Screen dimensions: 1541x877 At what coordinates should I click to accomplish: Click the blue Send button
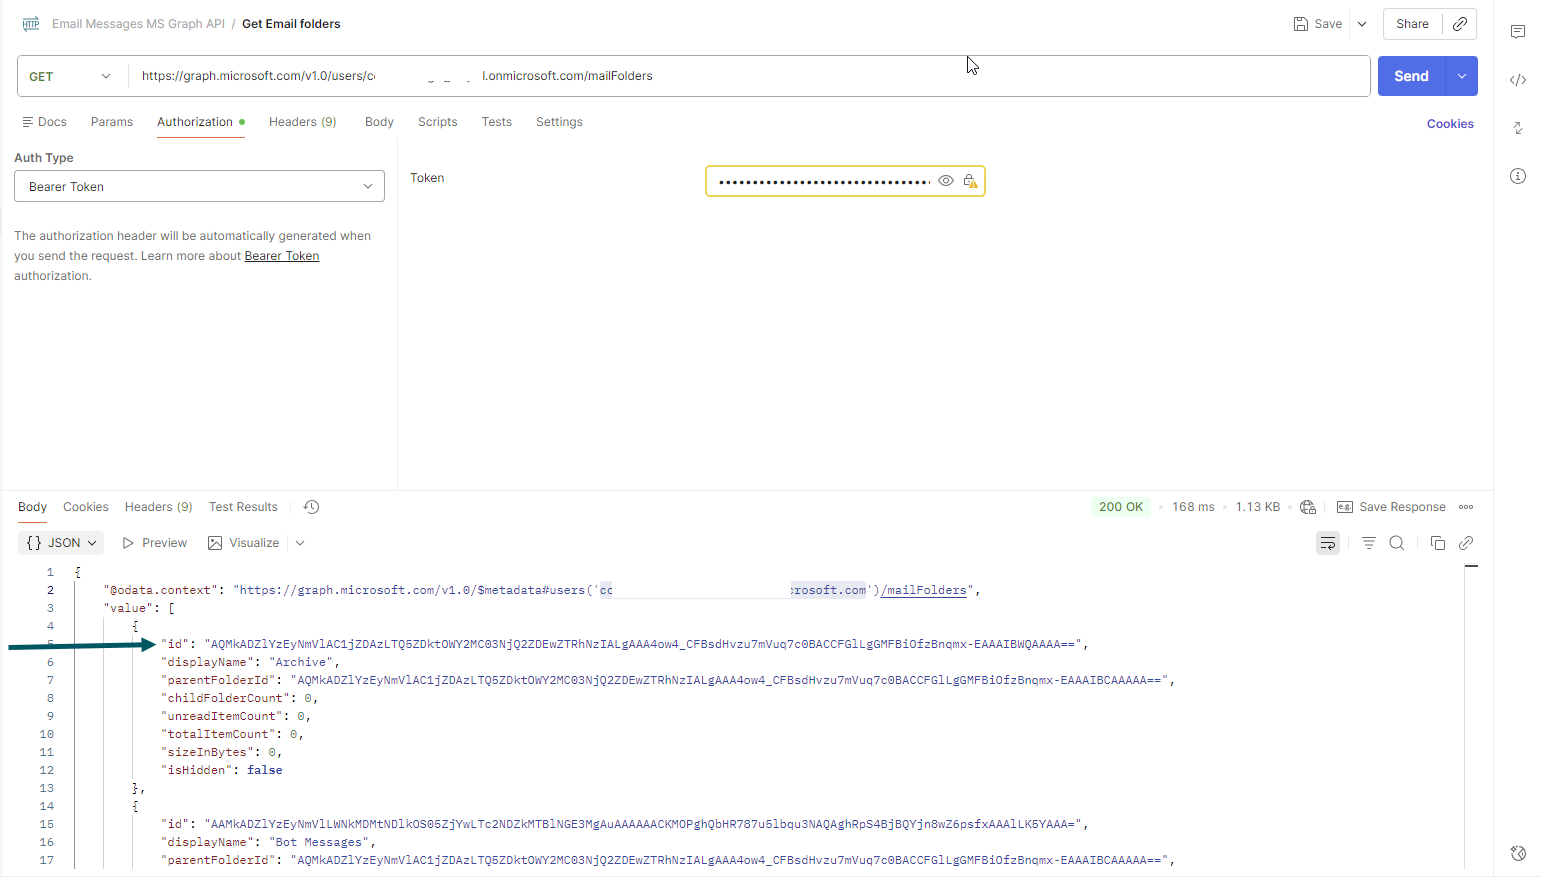[1411, 76]
